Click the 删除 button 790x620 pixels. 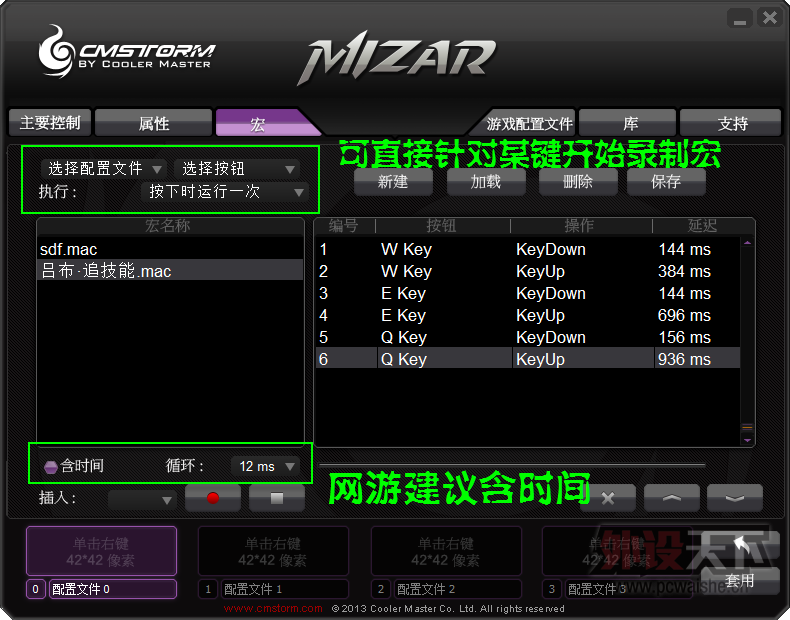578,181
